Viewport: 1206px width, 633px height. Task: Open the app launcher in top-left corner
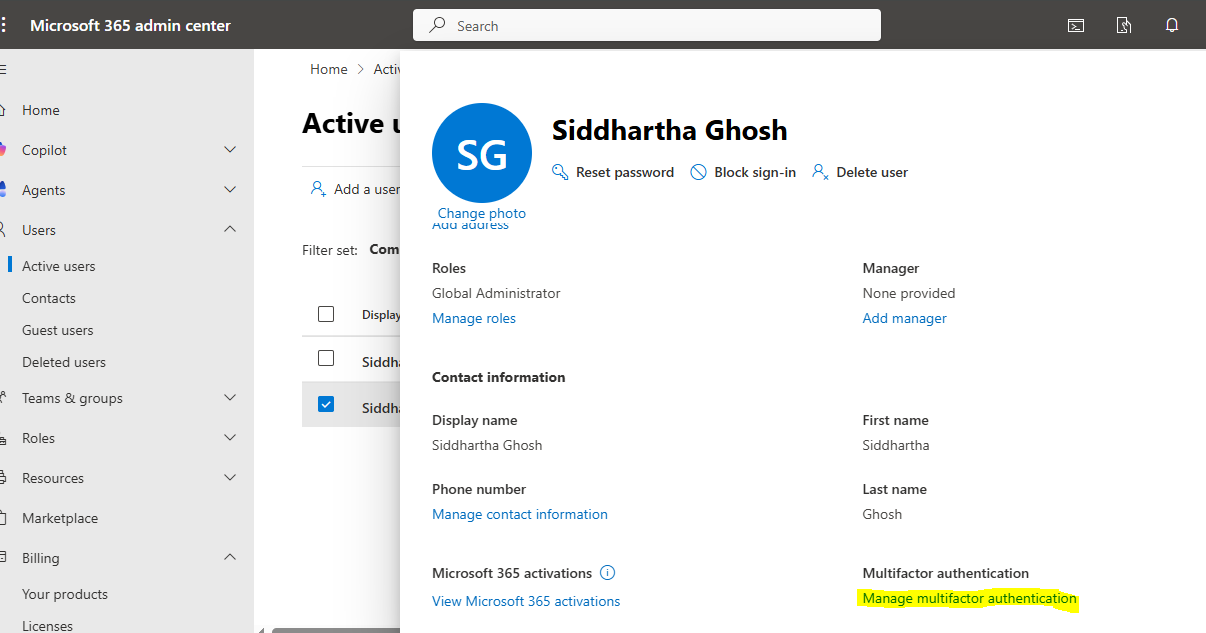click(5, 25)
